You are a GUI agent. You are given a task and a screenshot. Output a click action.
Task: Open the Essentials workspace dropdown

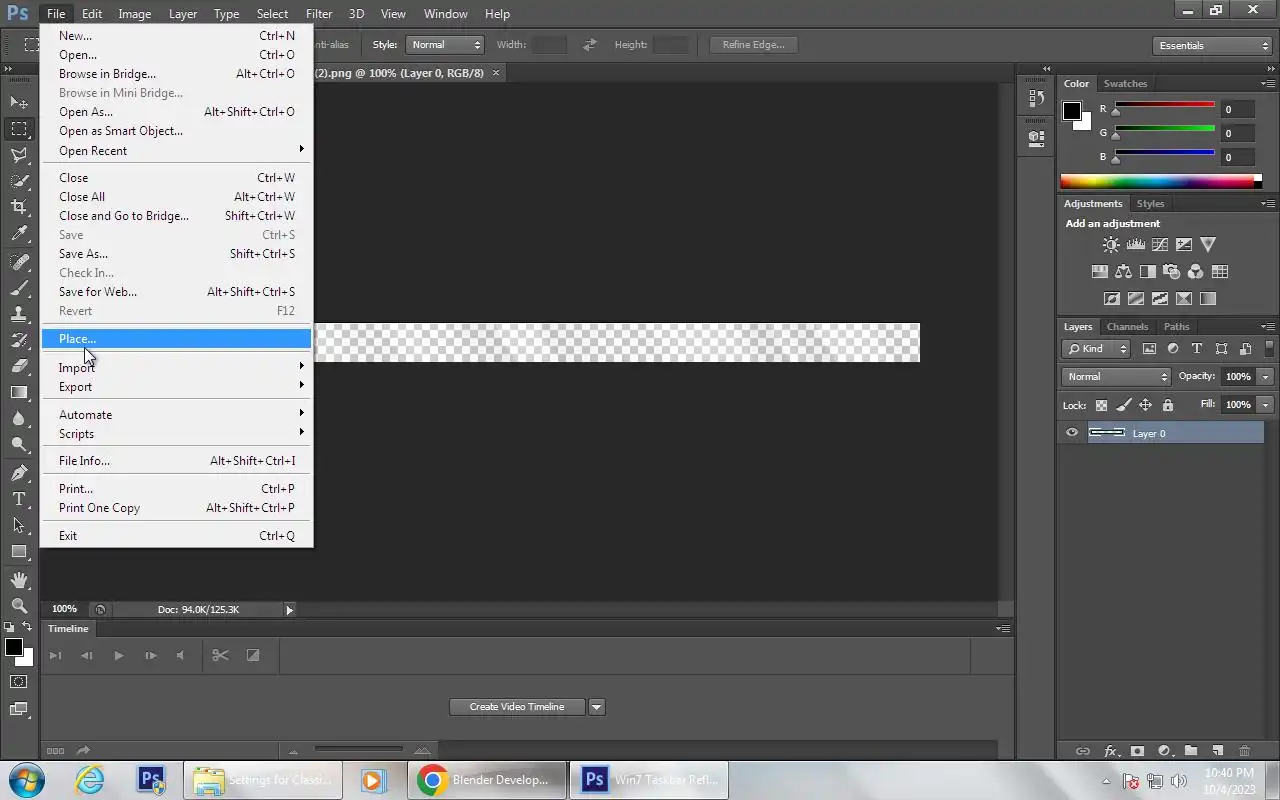(x=1211, y=45)
